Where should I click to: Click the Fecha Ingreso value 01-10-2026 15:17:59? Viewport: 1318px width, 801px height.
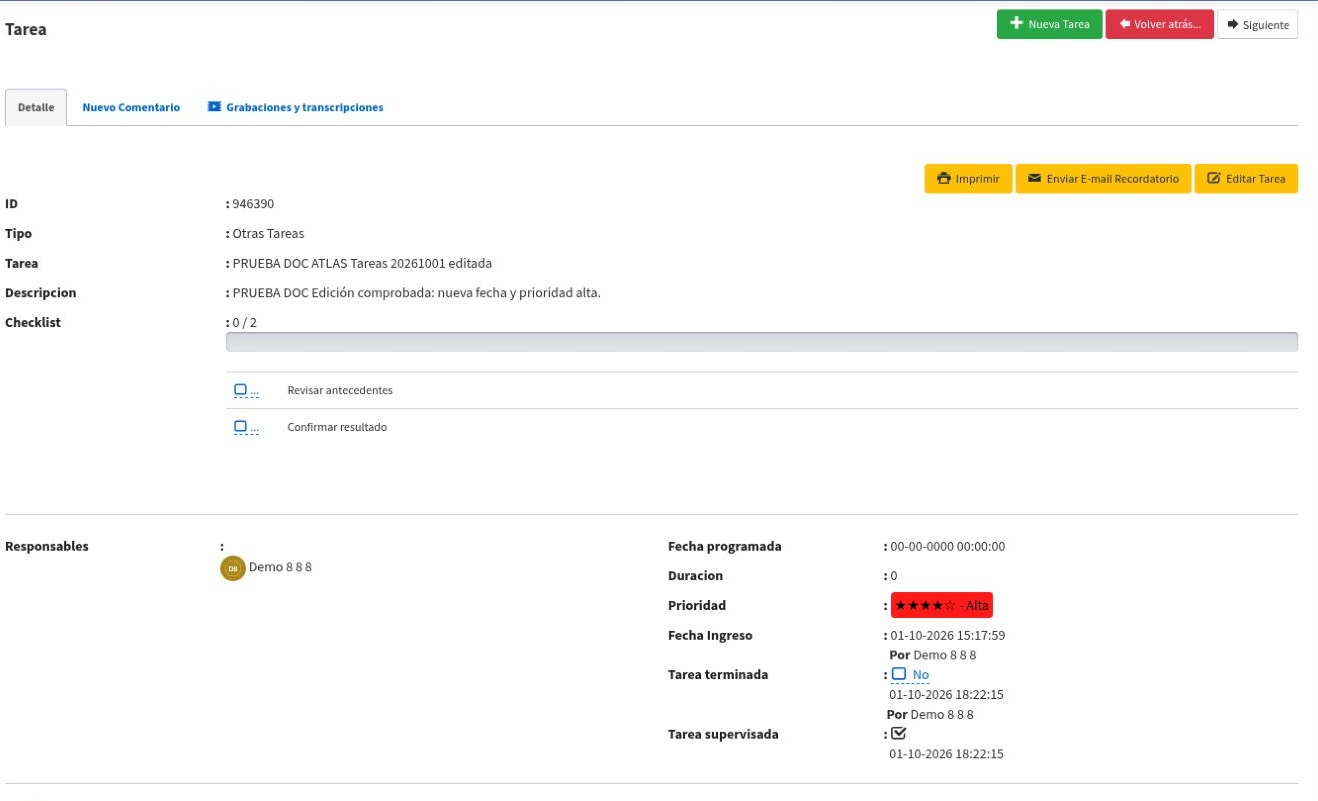(948, 636)
